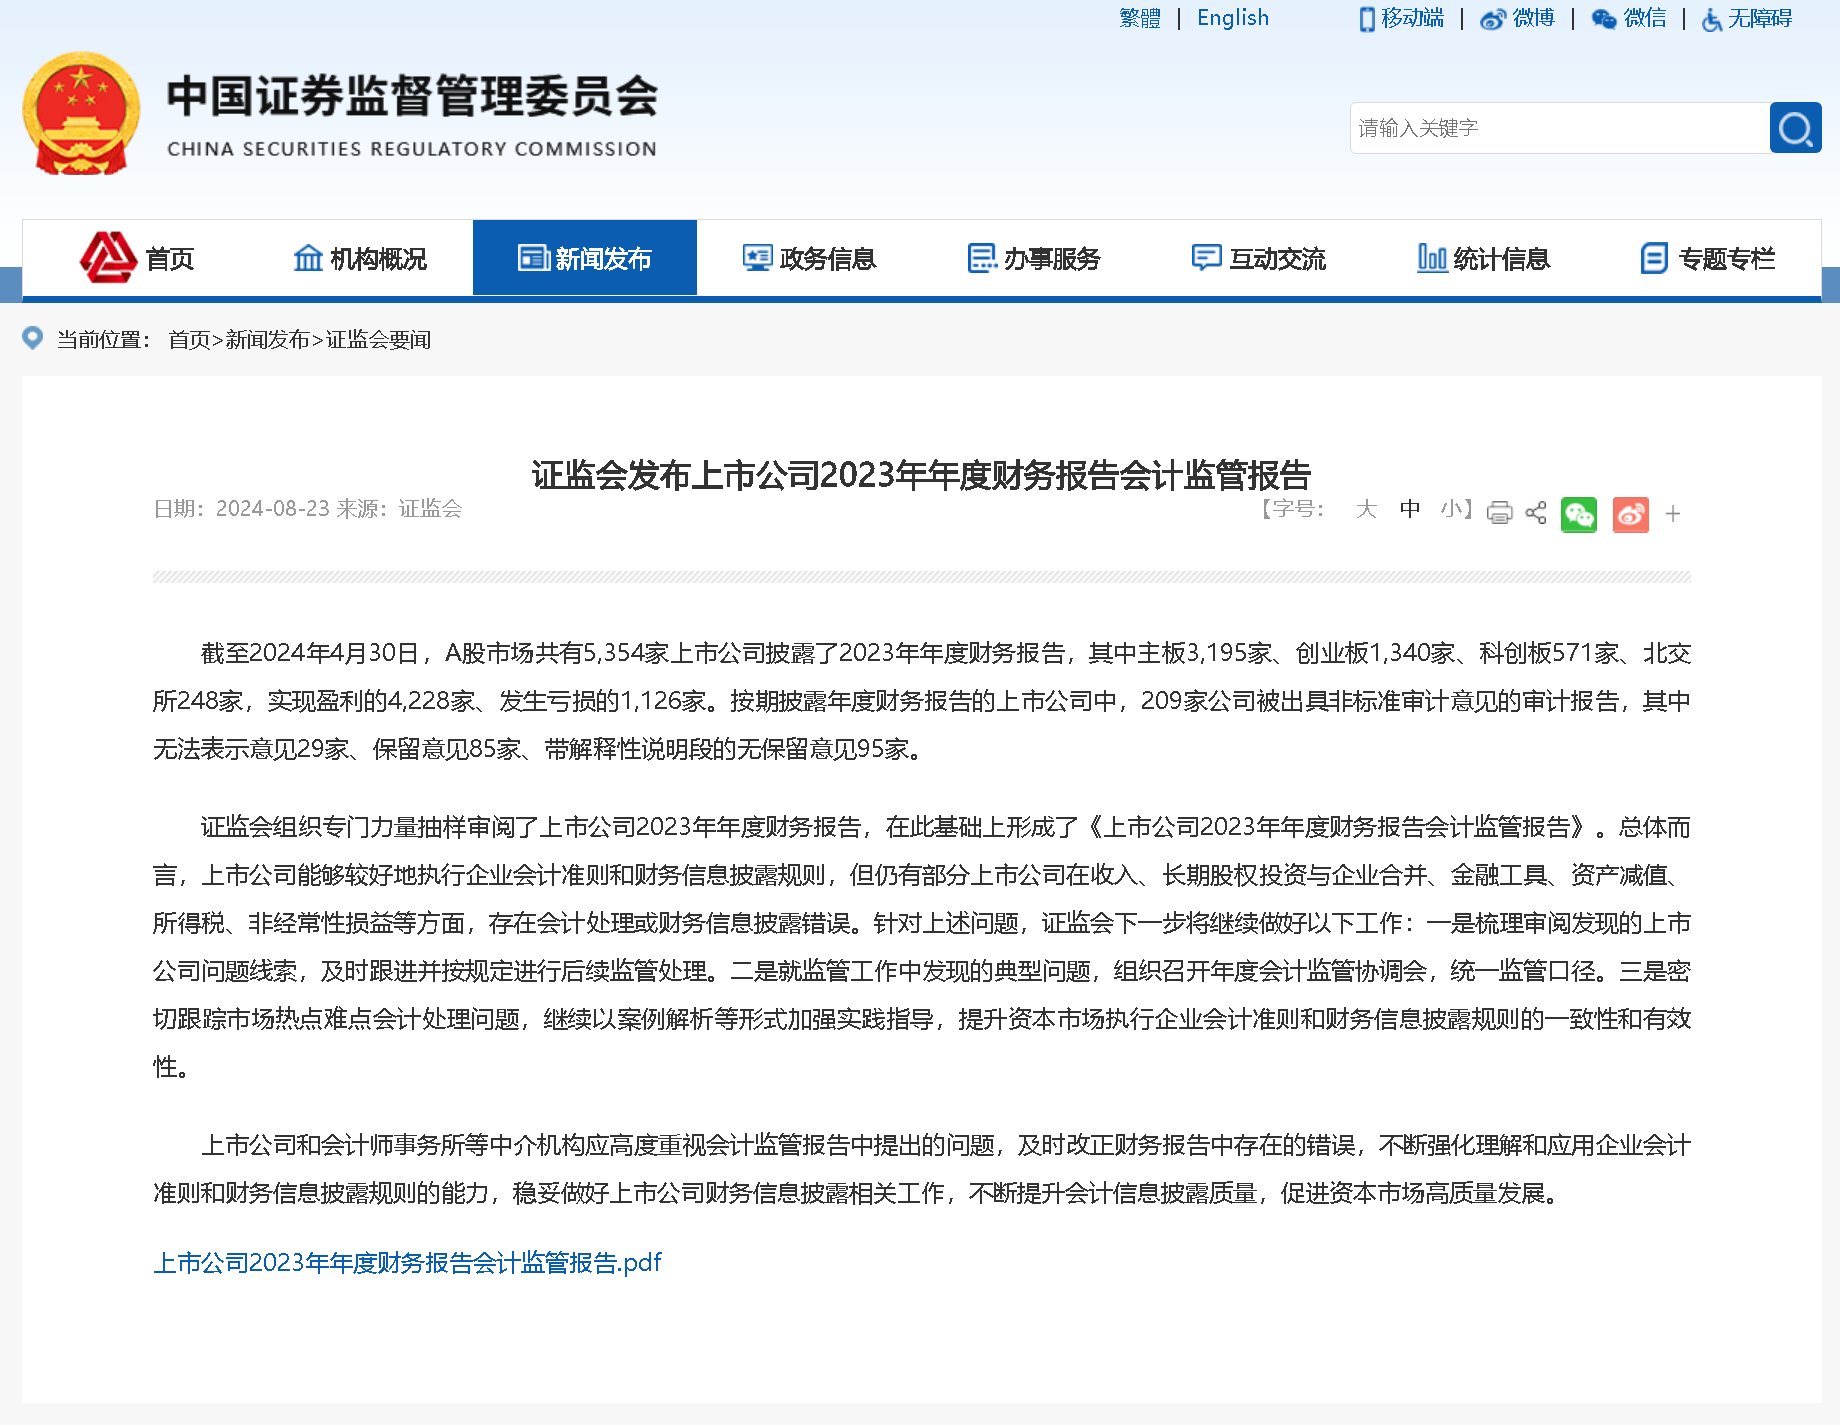
Task: Click the CSRC national emblem logo
Action: pos(81,114)
